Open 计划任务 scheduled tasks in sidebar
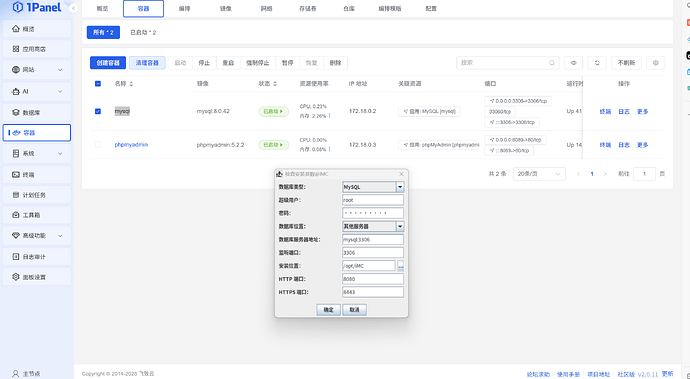 coord(37,195)
